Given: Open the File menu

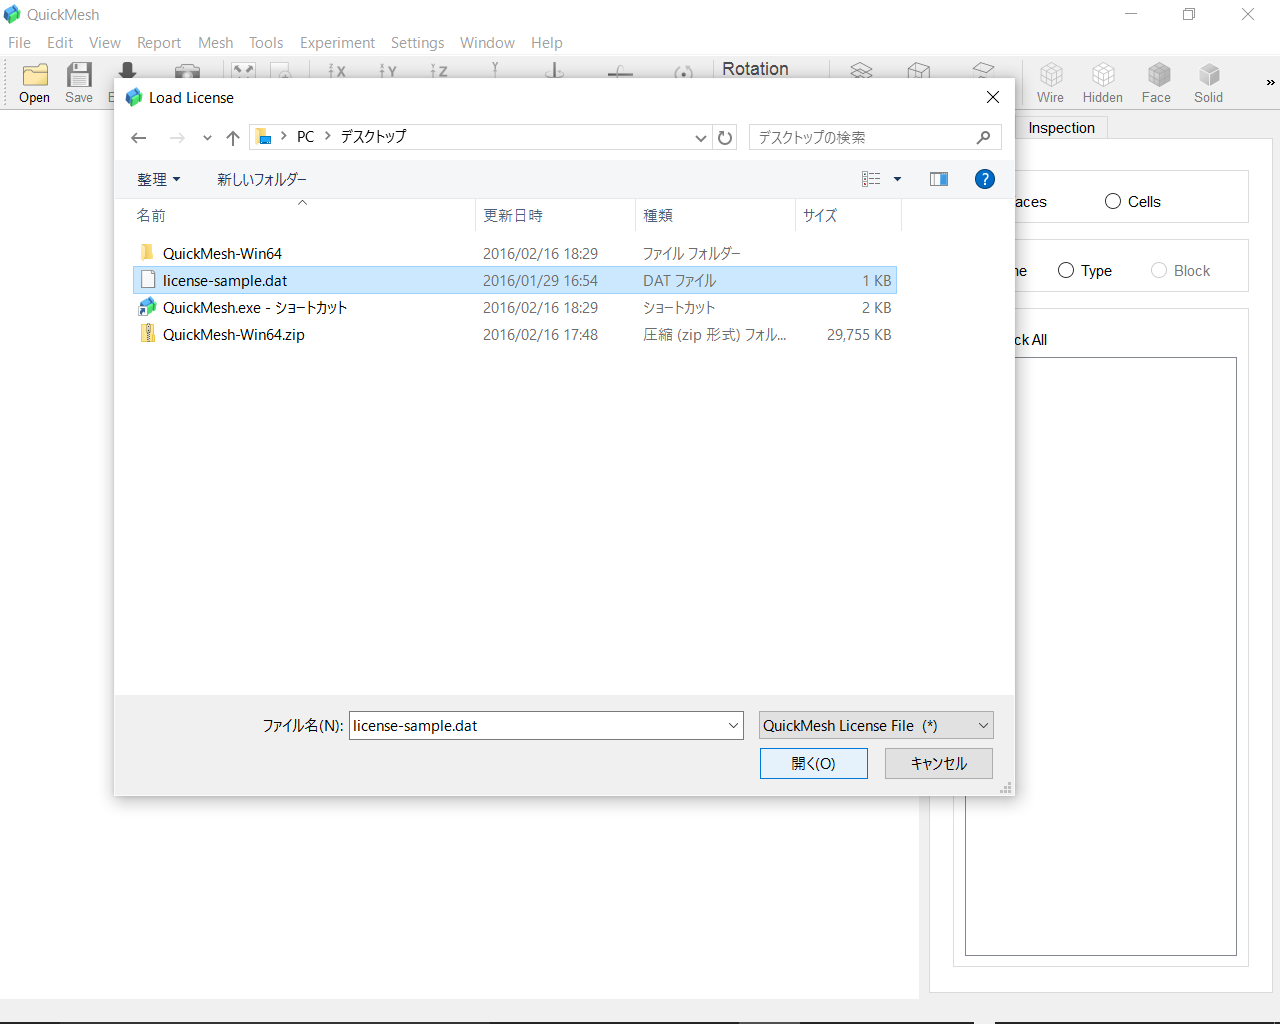Looking at the screenshot, I should 19,42.
